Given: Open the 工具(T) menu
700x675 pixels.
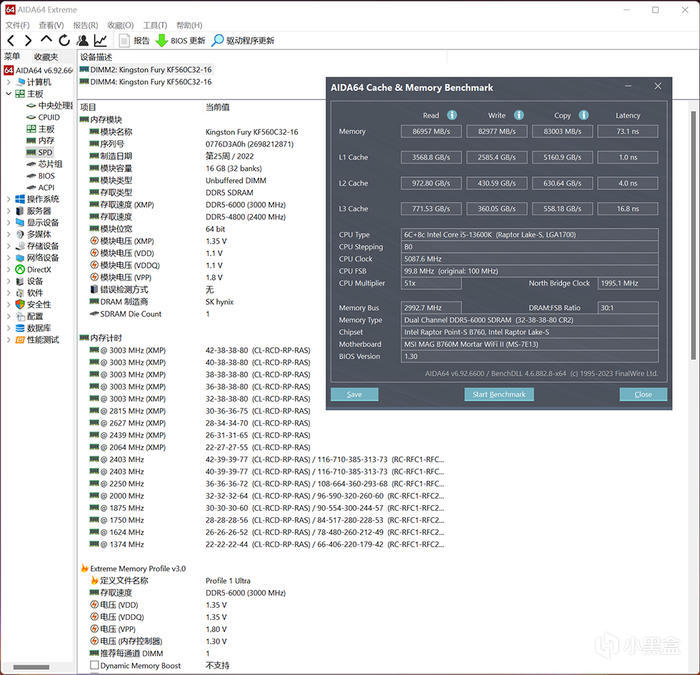Looking at the screenshot, I should tap(155, 25).
